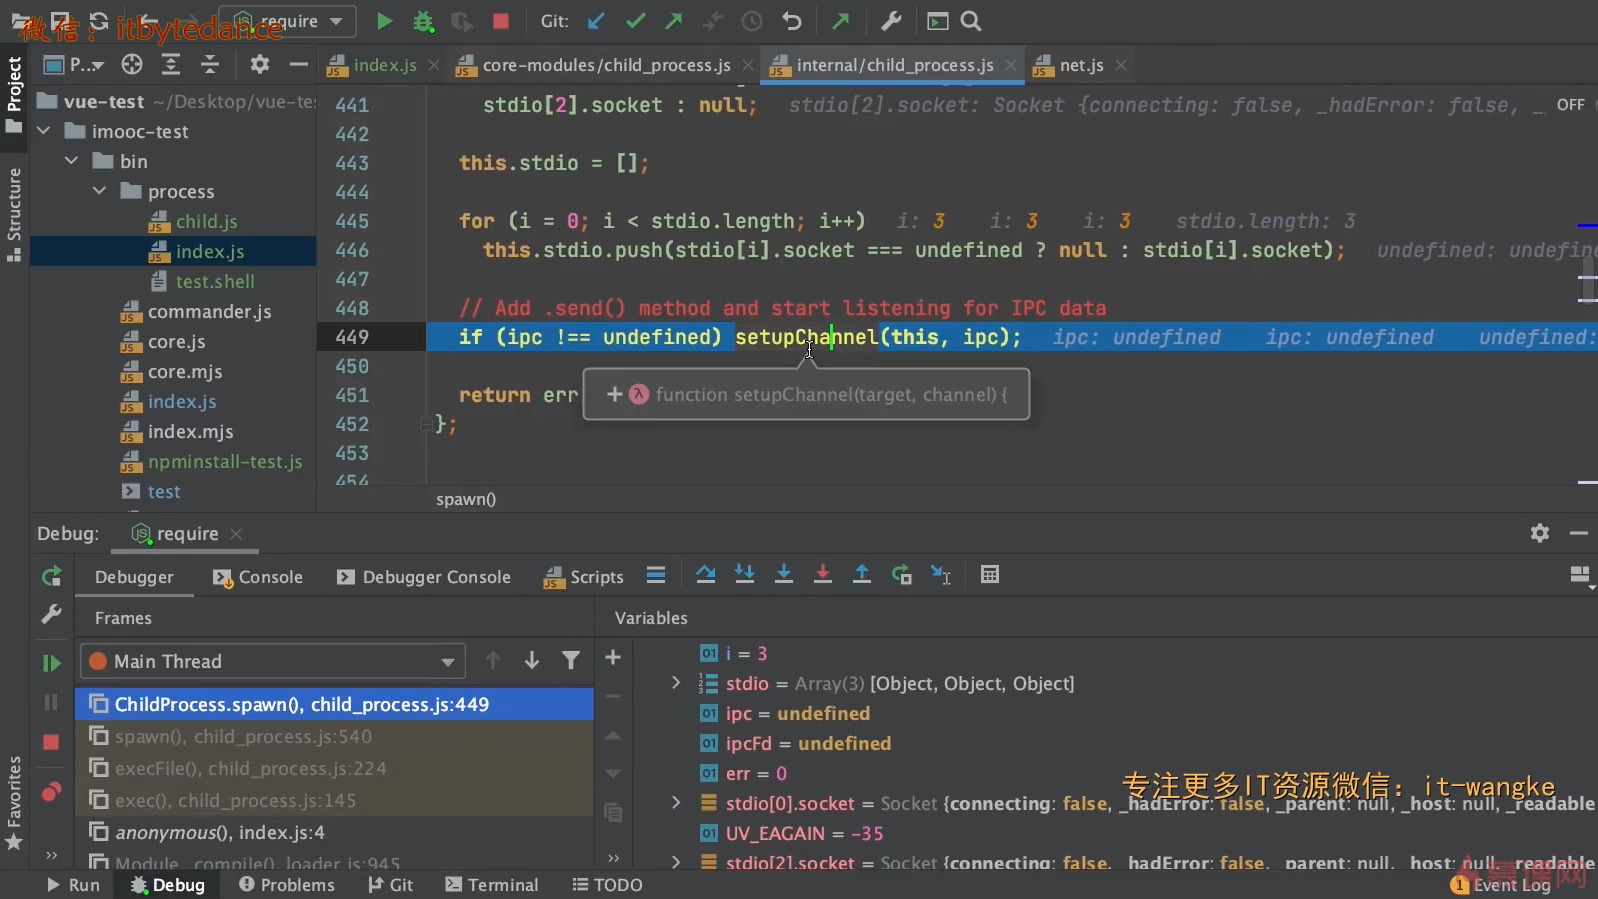The height and width of the screenshot is (899, 1598).
Task: Commit changes with Git checkmark
Action: [635, 21]
